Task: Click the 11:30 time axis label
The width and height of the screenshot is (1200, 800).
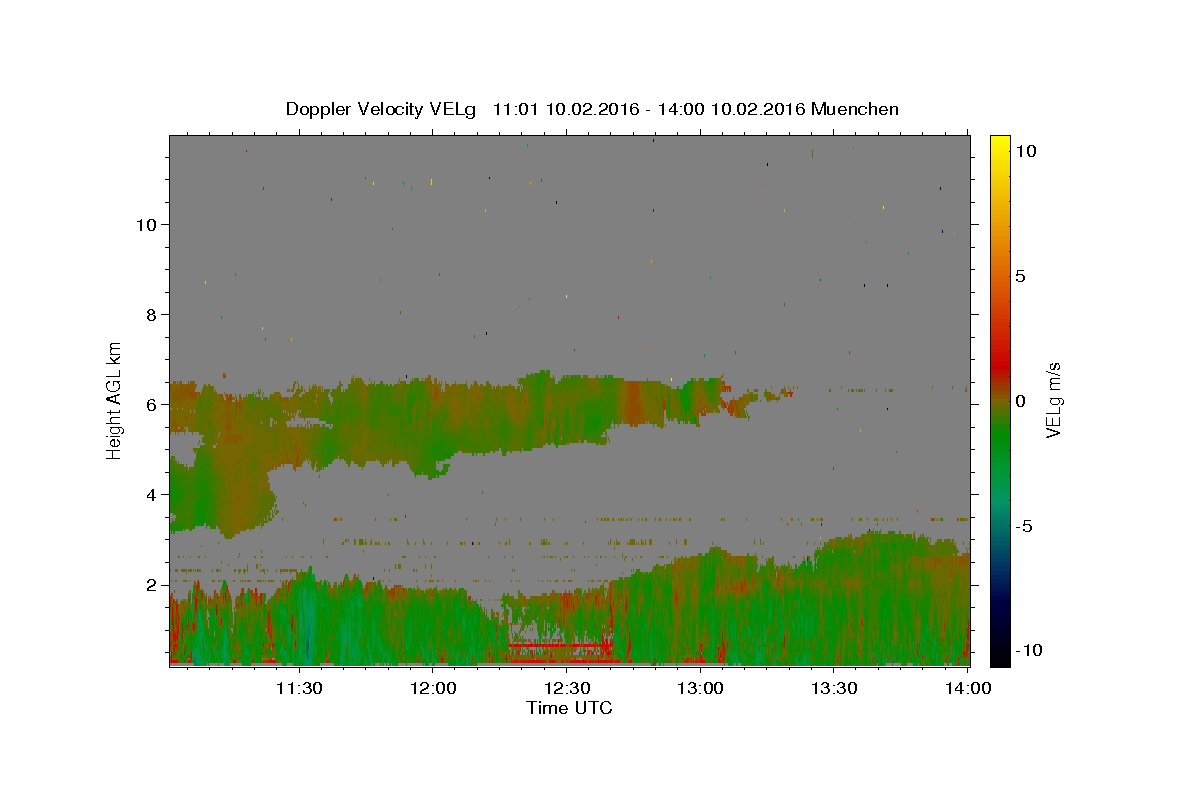Action: 299,688
